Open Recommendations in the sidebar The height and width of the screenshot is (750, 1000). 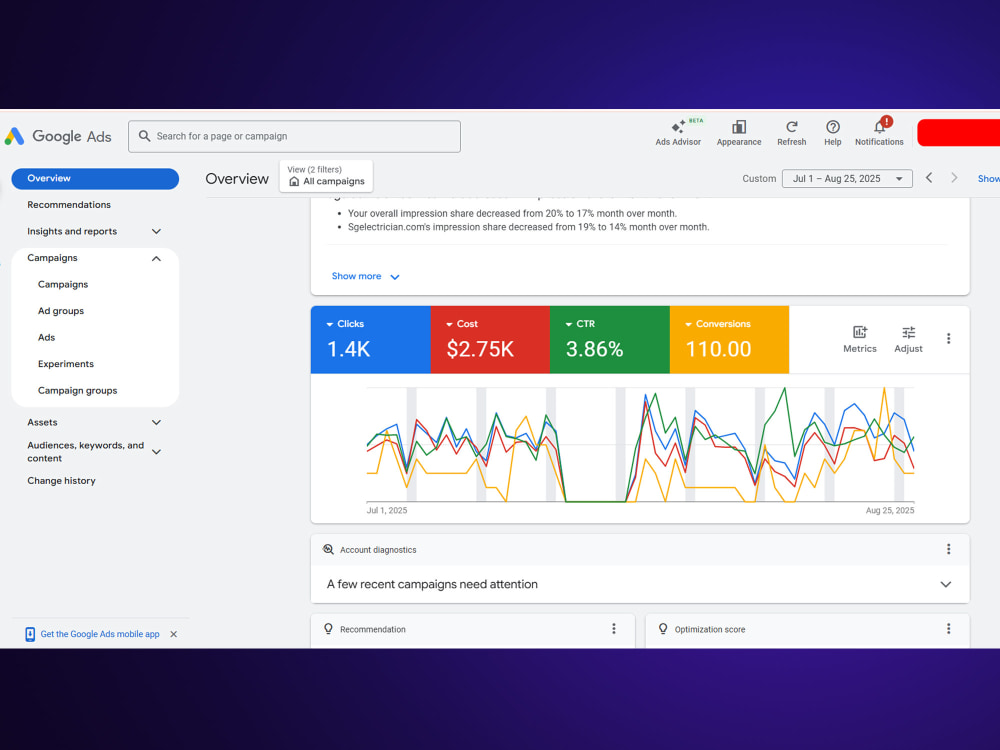point(69,205)
